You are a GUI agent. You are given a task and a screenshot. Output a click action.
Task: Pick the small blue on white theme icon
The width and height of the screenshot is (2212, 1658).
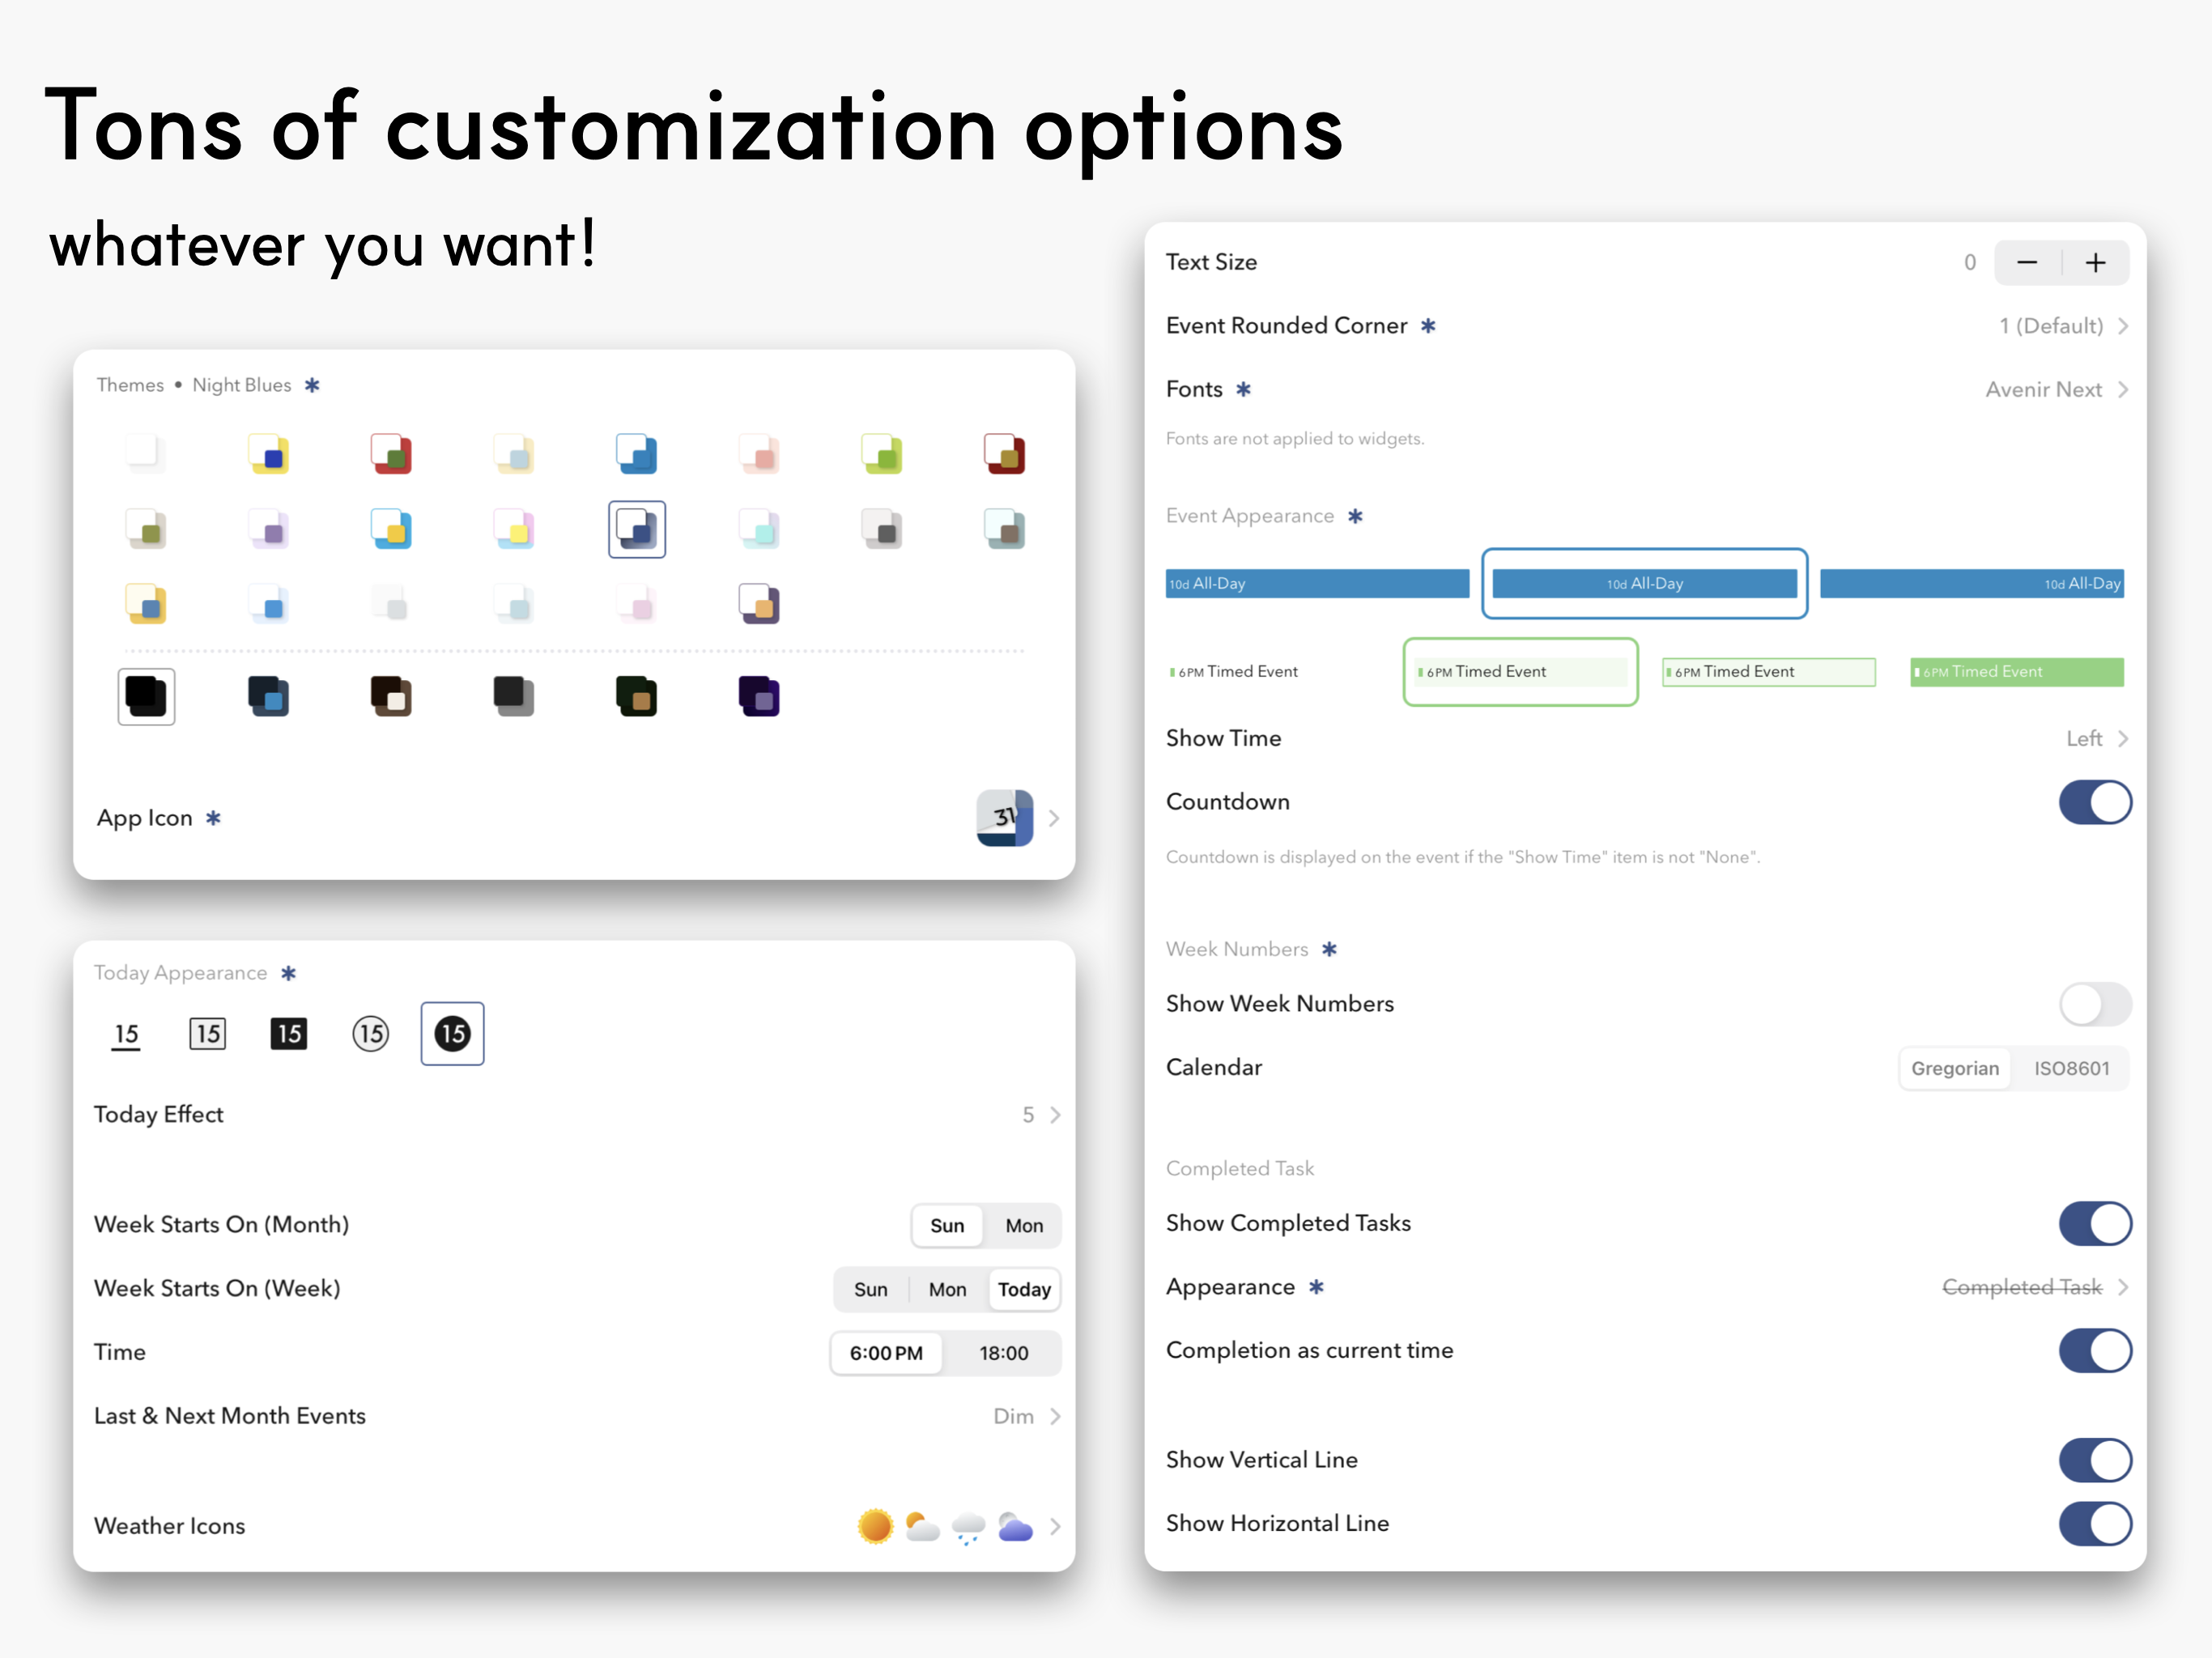[x=269, y=604]
